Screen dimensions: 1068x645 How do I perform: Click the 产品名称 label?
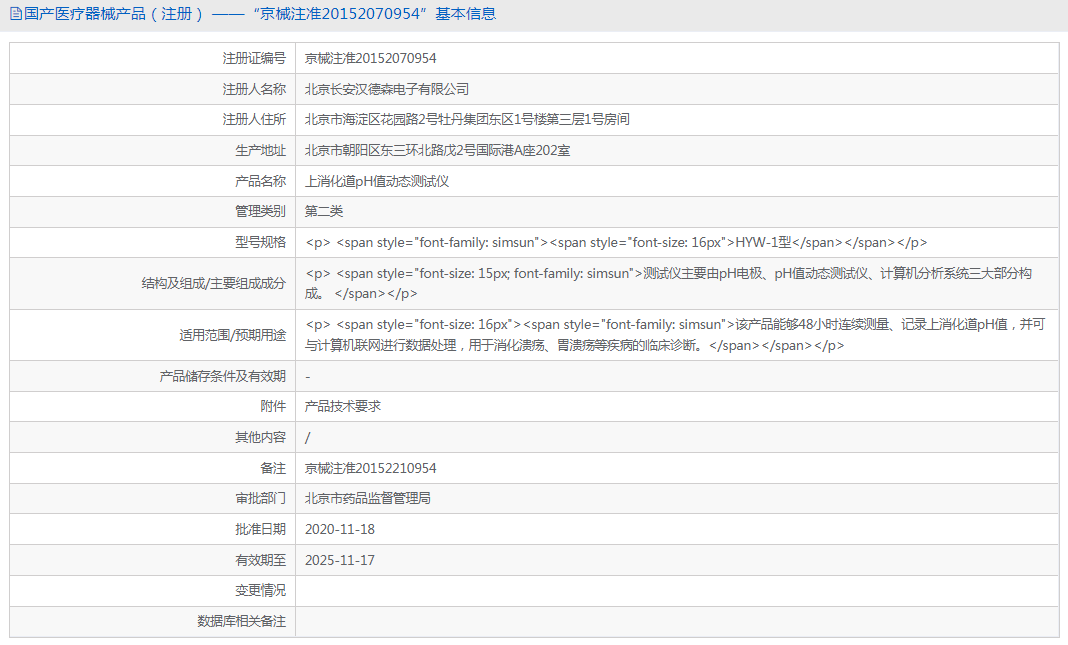click(x=261, y=181)
